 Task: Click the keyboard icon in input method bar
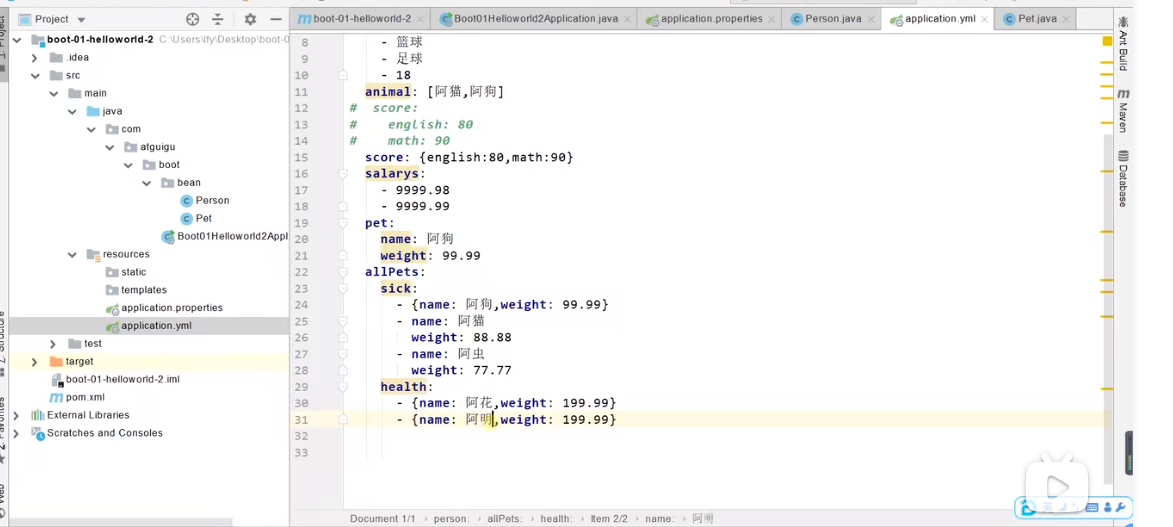1092,508
